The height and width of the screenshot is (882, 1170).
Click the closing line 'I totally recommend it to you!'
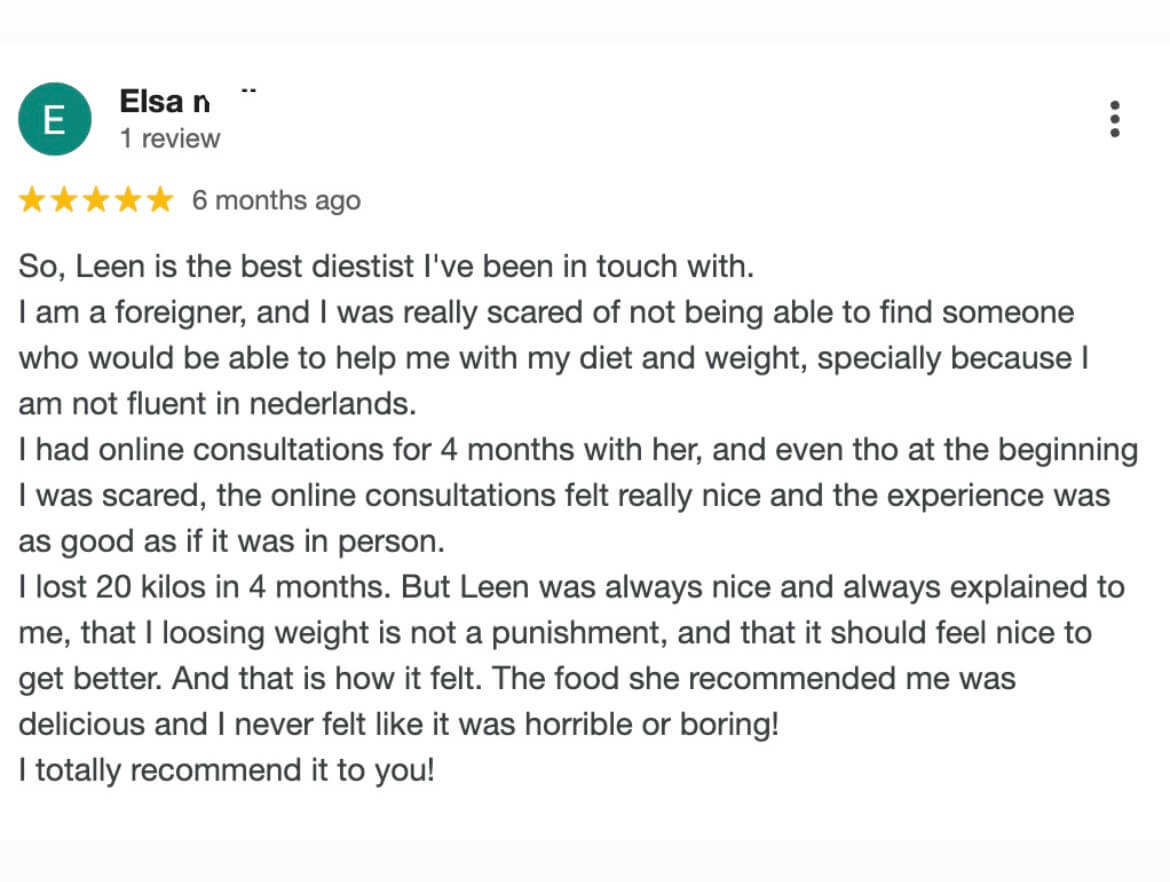tap(226, 770)
